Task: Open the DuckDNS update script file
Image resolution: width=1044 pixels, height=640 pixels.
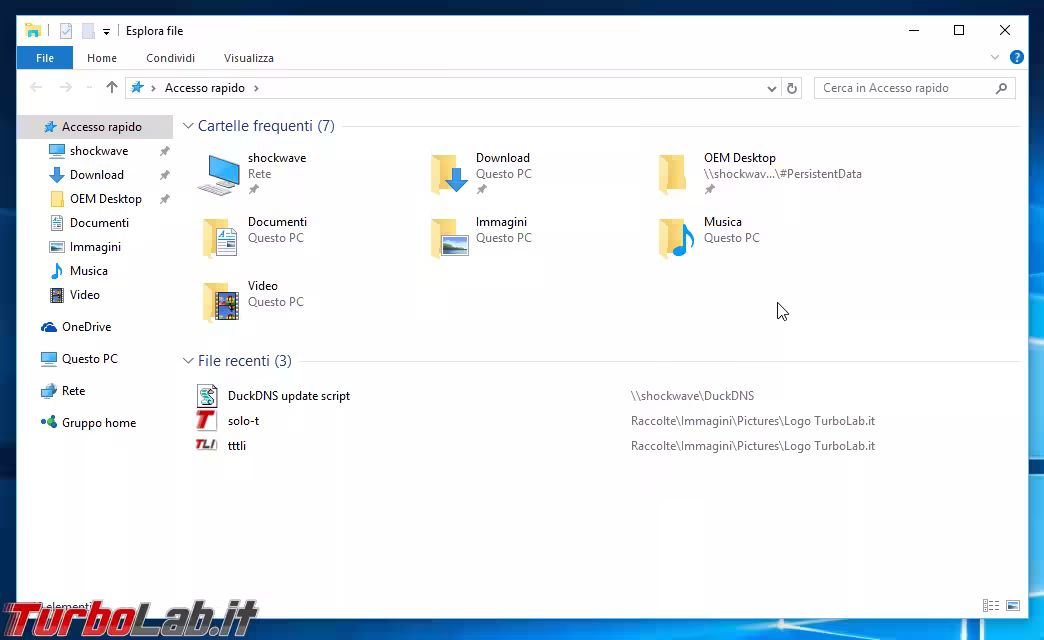Action: coord(288,396)
